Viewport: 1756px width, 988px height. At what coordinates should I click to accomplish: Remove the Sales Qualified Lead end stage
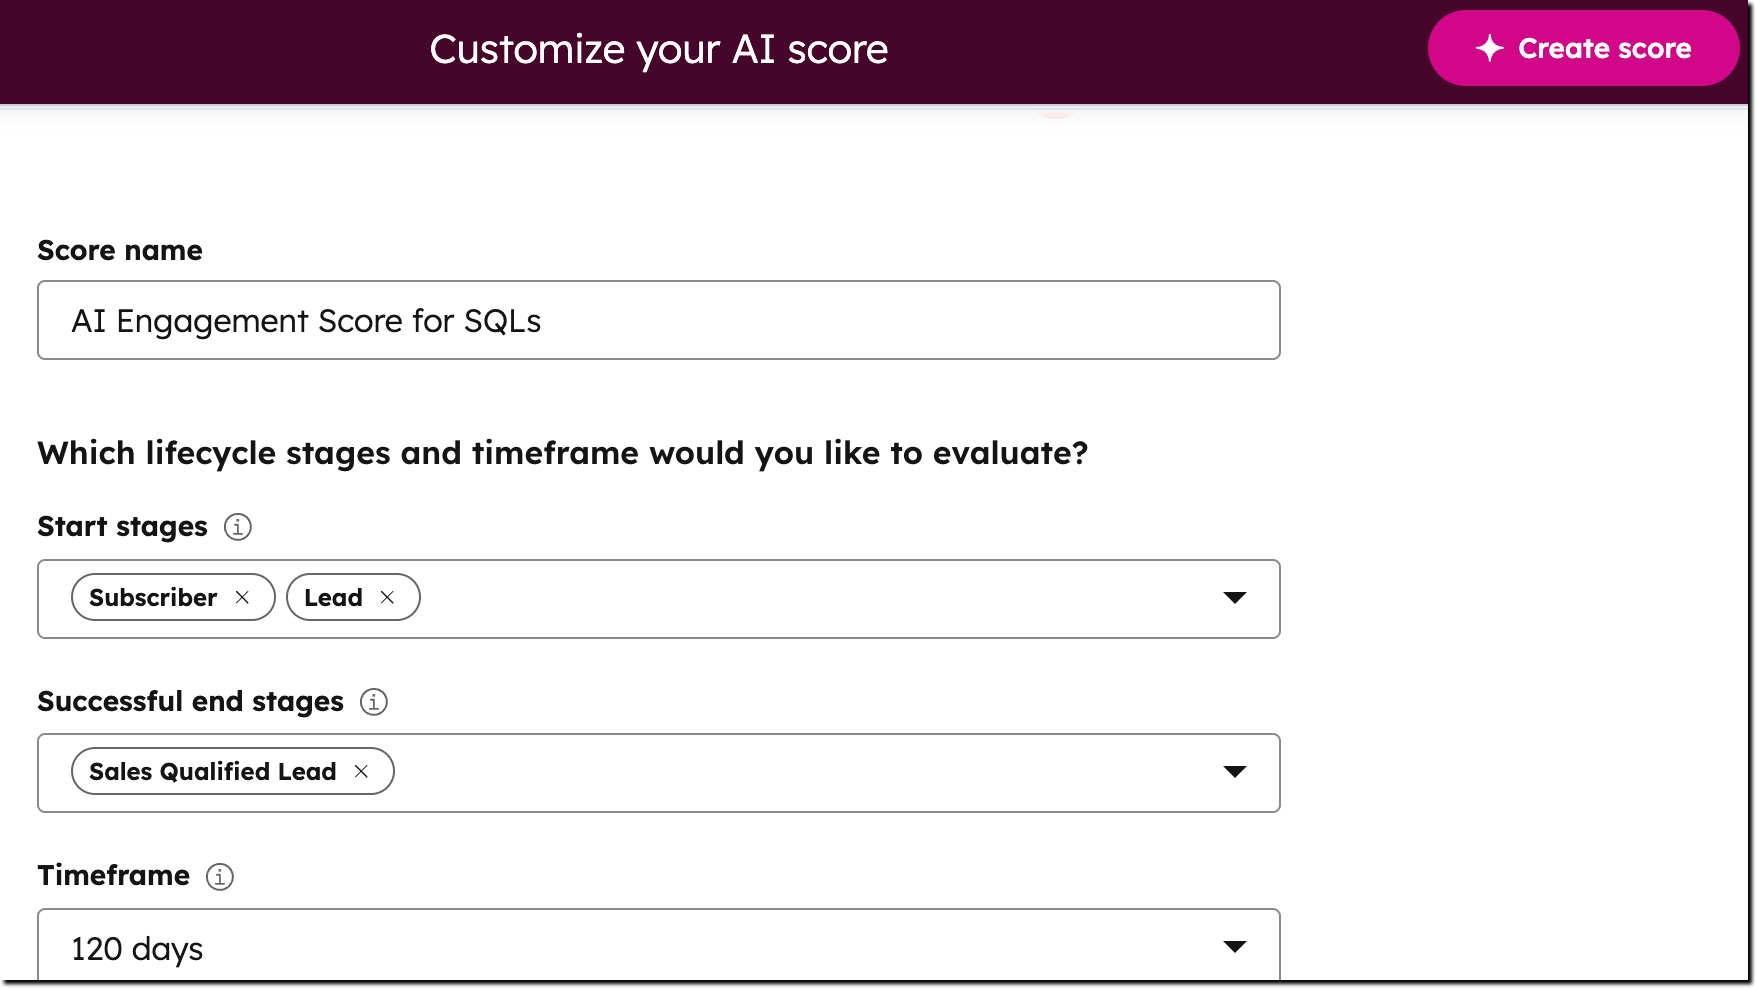pos(361,771)
